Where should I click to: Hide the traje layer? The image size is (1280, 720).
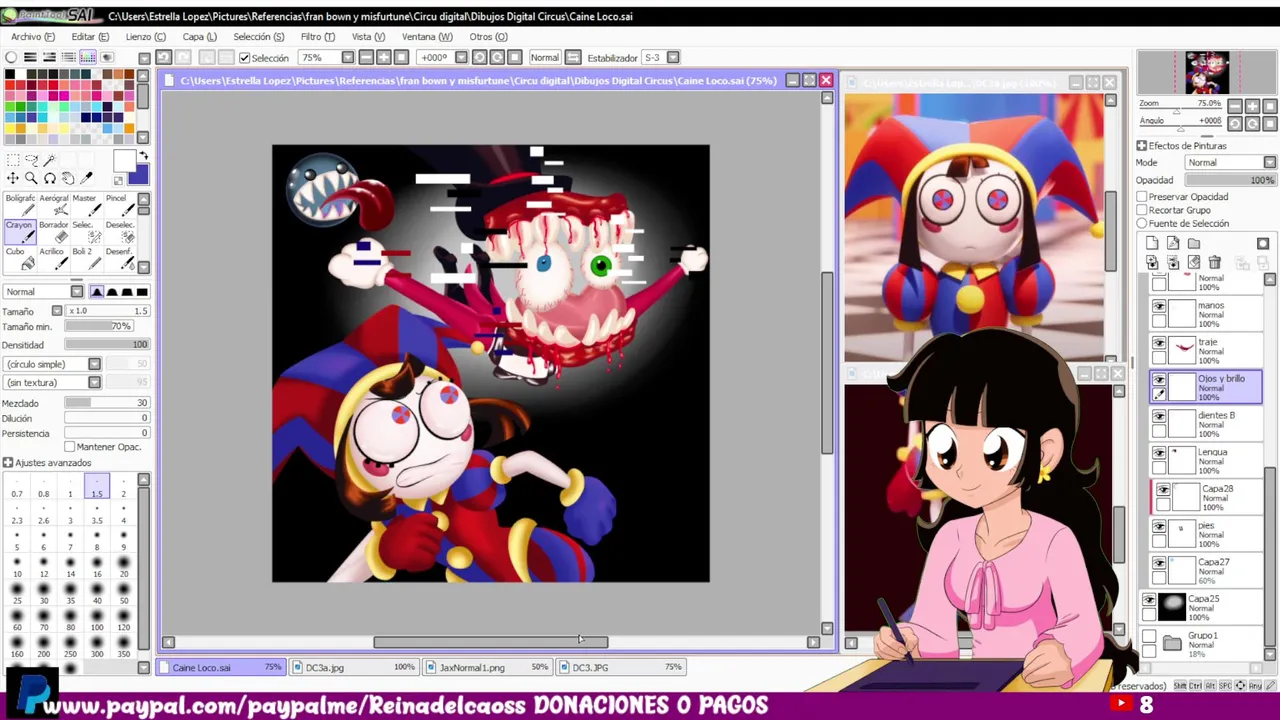[1159, 344]
